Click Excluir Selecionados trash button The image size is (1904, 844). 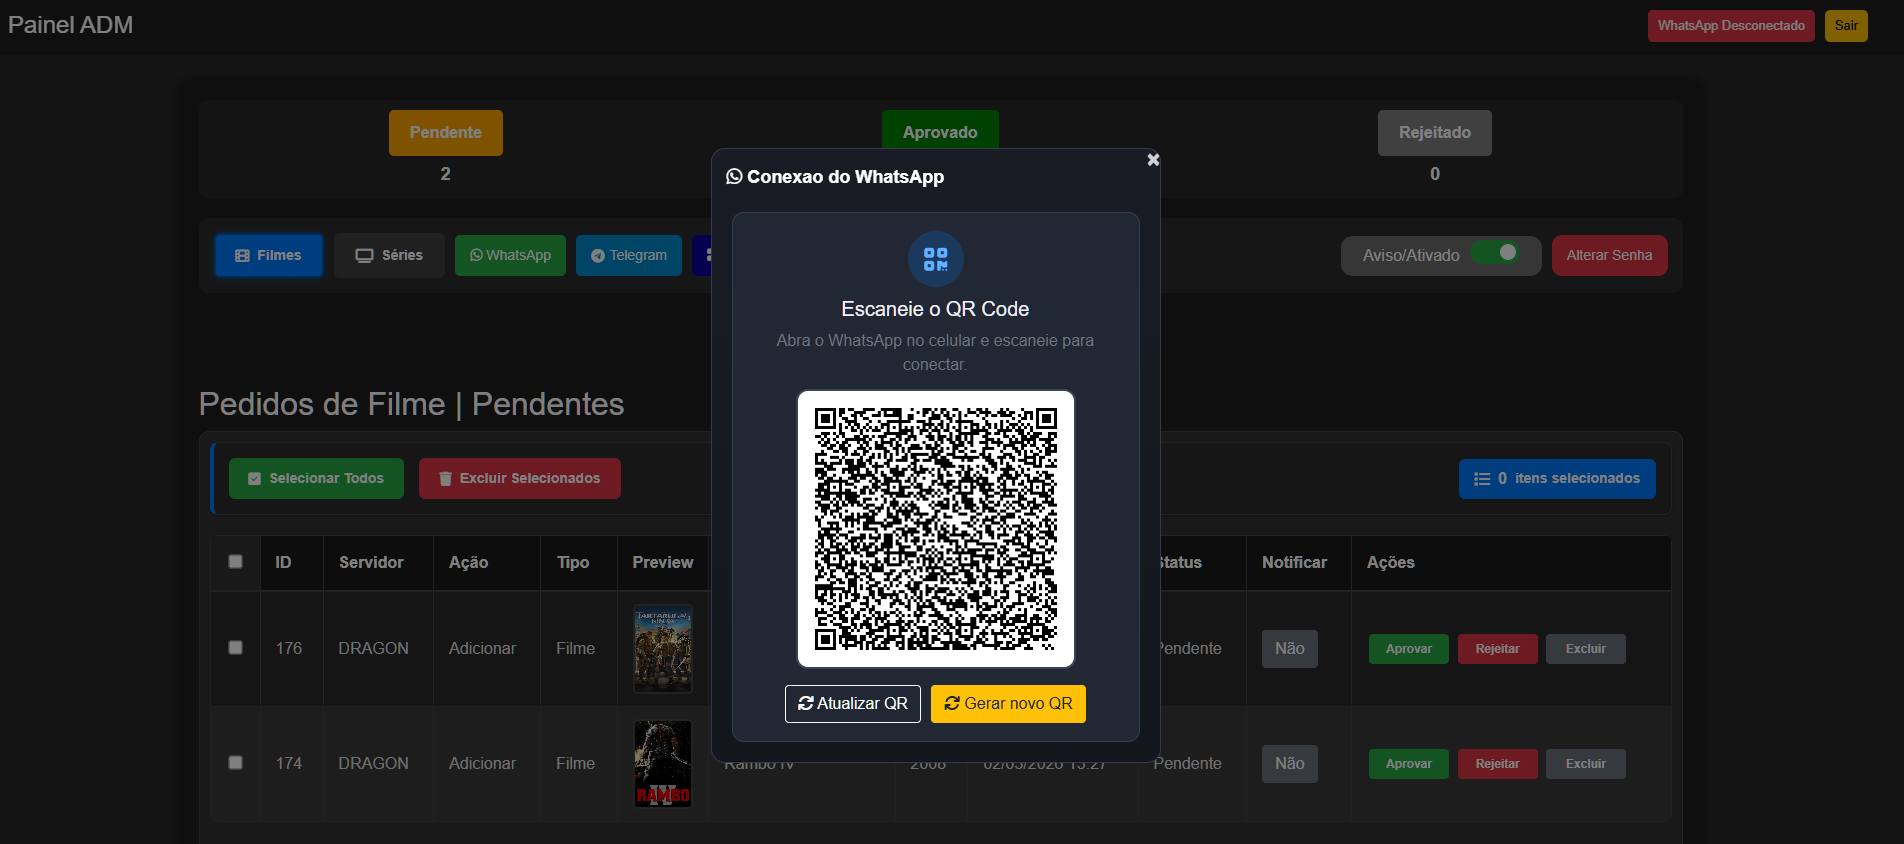pyautogui.click(x=520, y=479)
